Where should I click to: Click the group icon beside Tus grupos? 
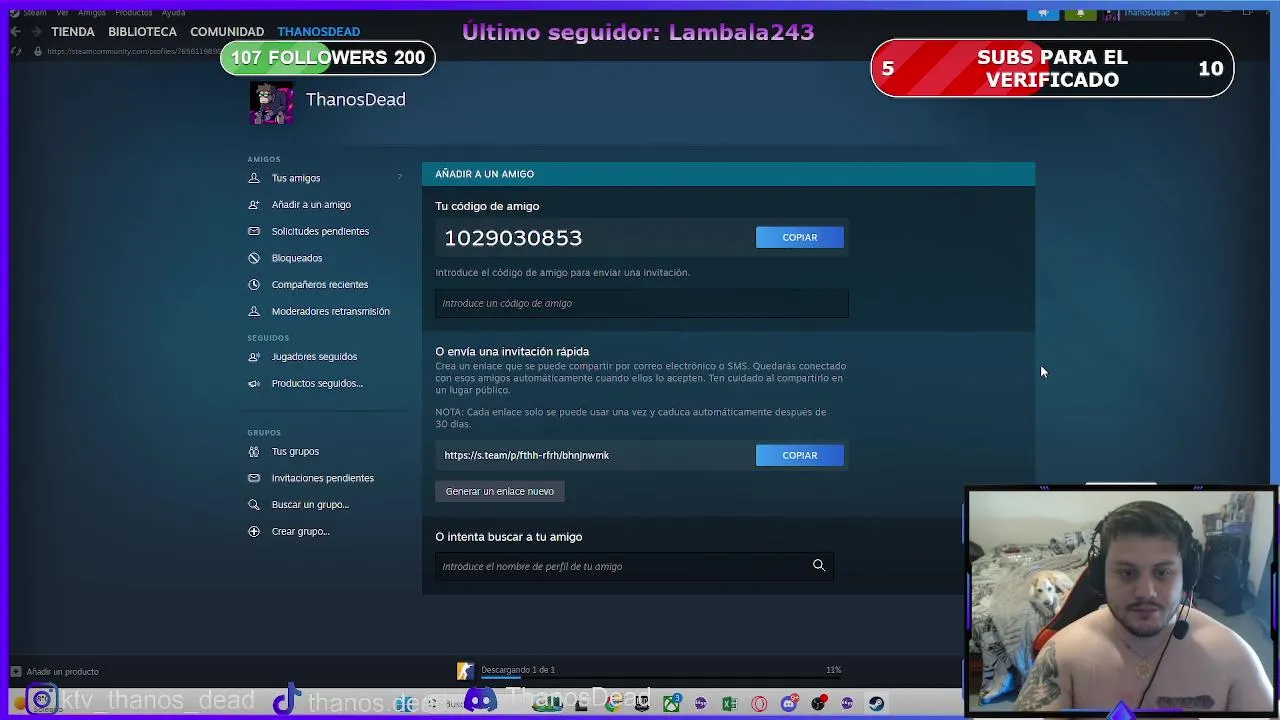tap(254, 452)
